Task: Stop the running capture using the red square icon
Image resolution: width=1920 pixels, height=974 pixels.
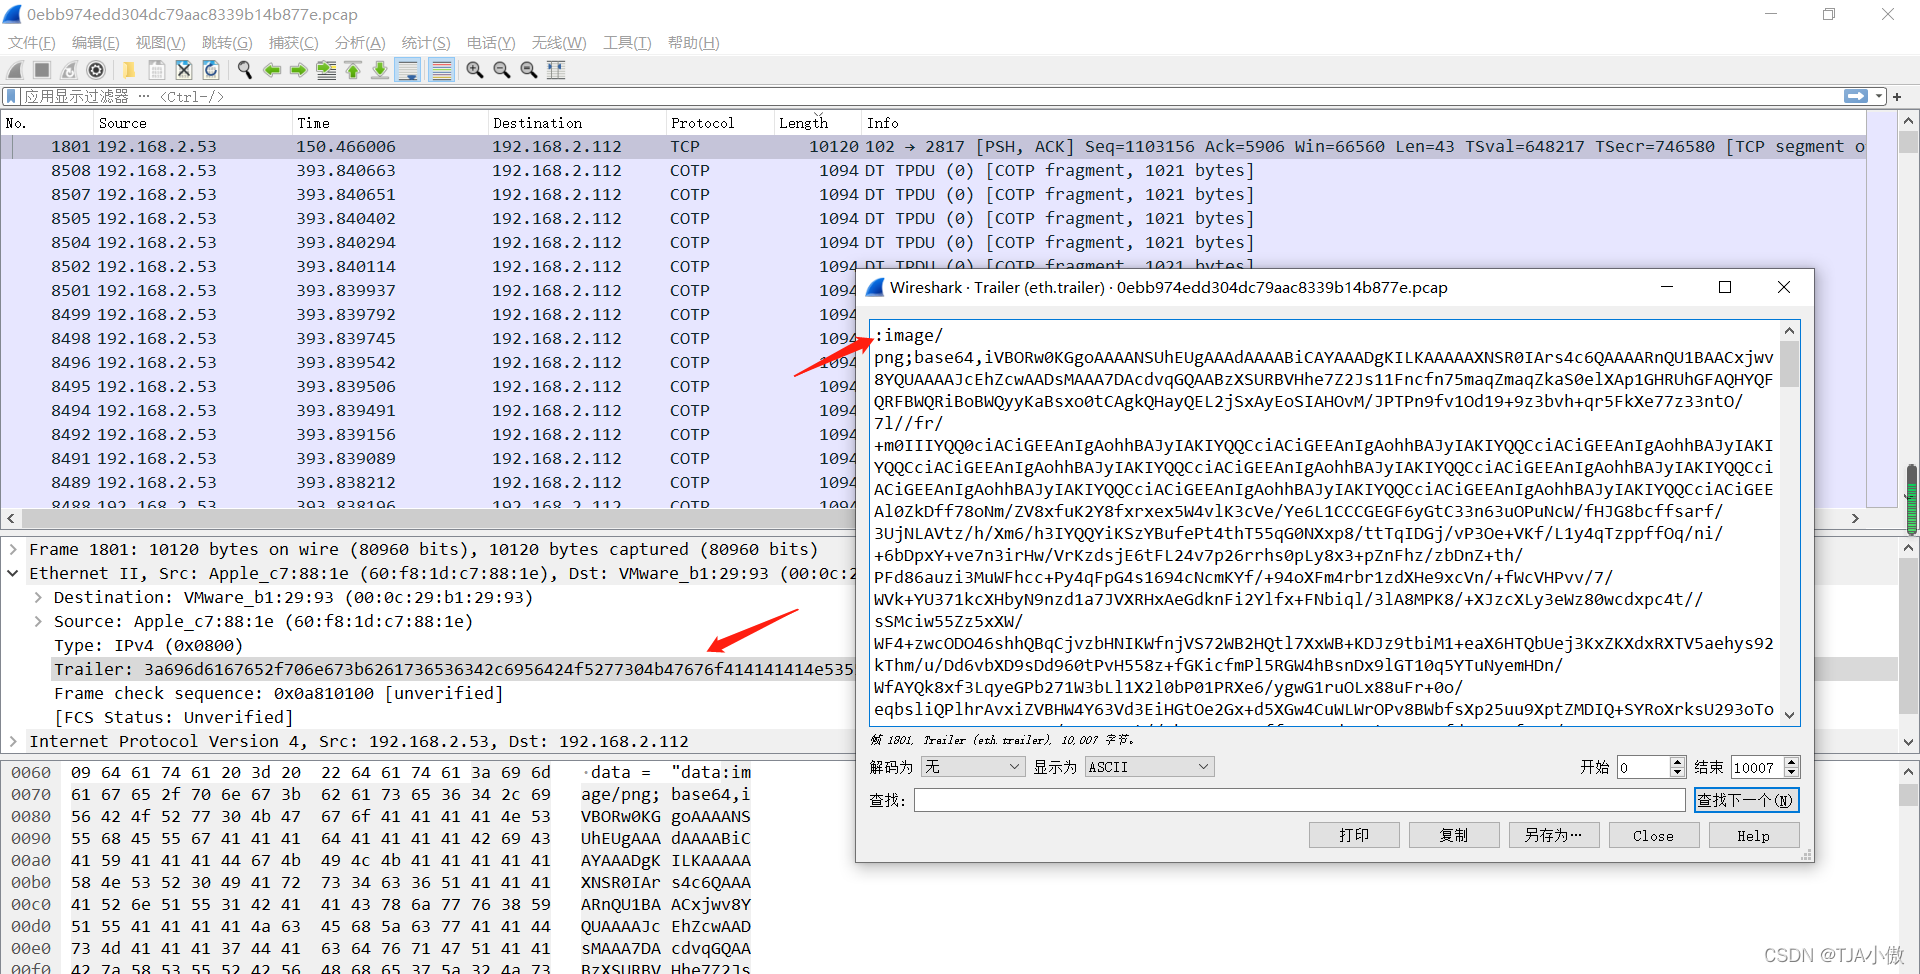Action: (41, 70)
